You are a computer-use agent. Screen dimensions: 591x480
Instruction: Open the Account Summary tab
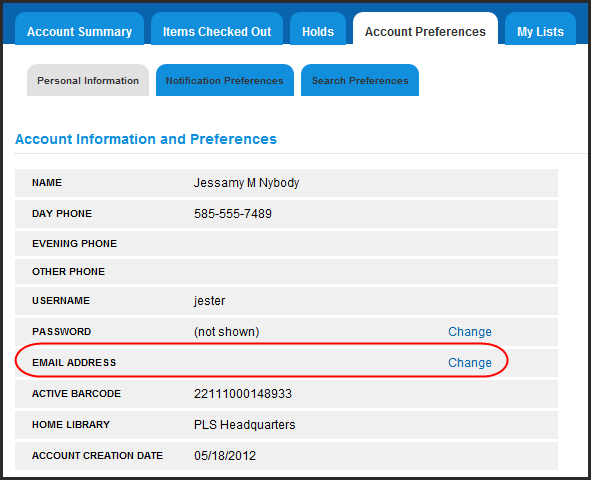coord(80,29)
